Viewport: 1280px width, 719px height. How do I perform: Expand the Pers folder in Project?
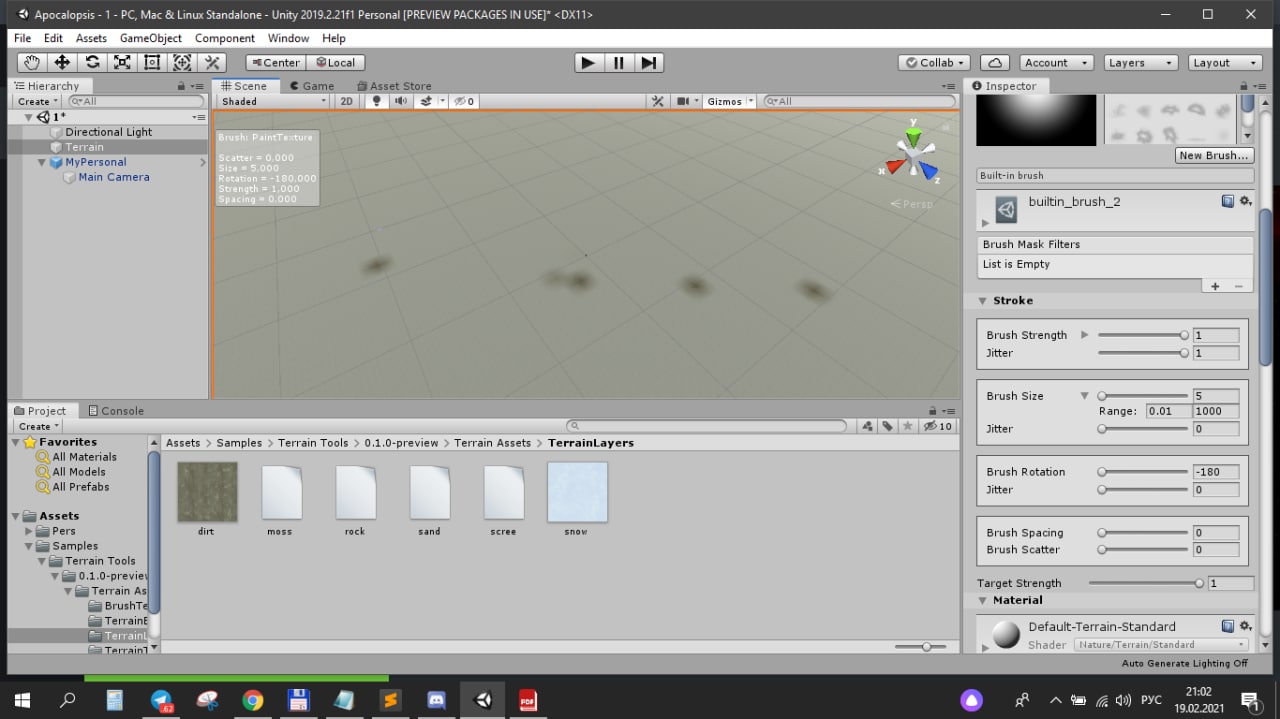coord(29,531)
